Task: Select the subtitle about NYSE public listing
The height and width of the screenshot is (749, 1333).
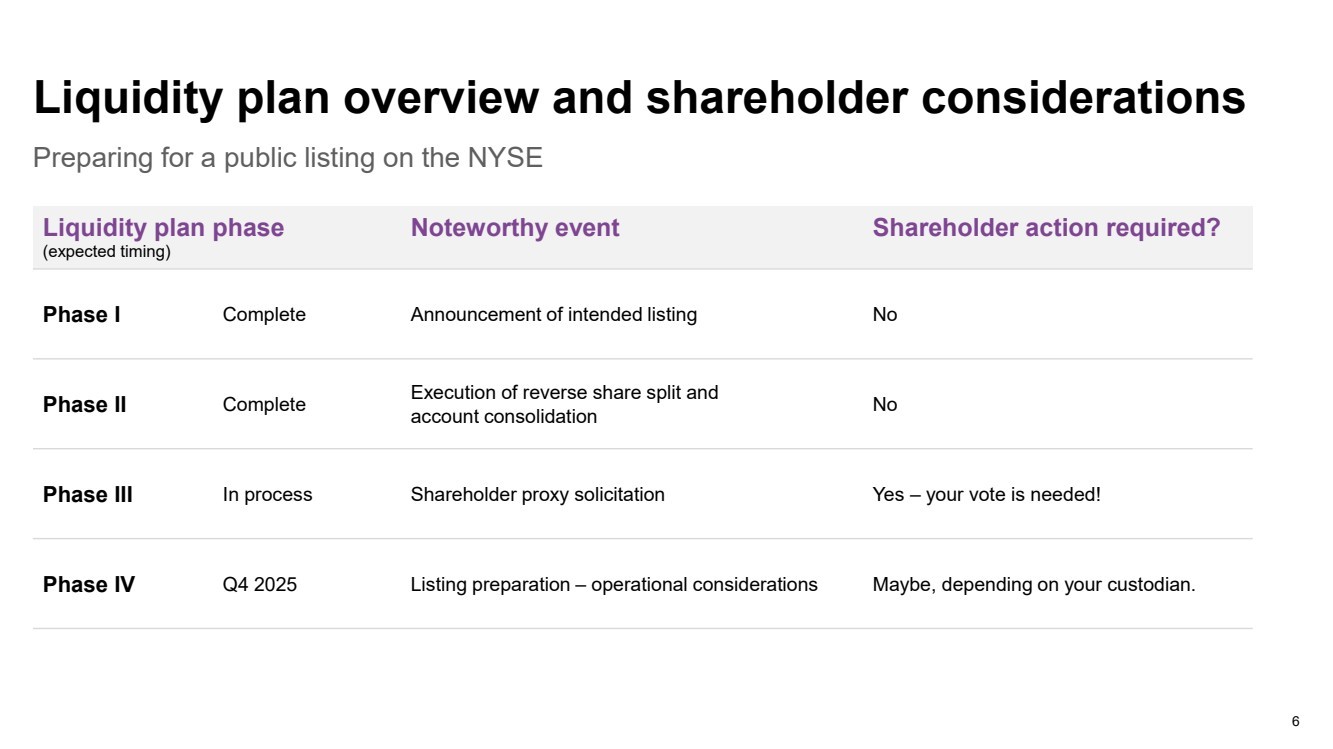Action: pyautogui.click(x=288, y=158)
